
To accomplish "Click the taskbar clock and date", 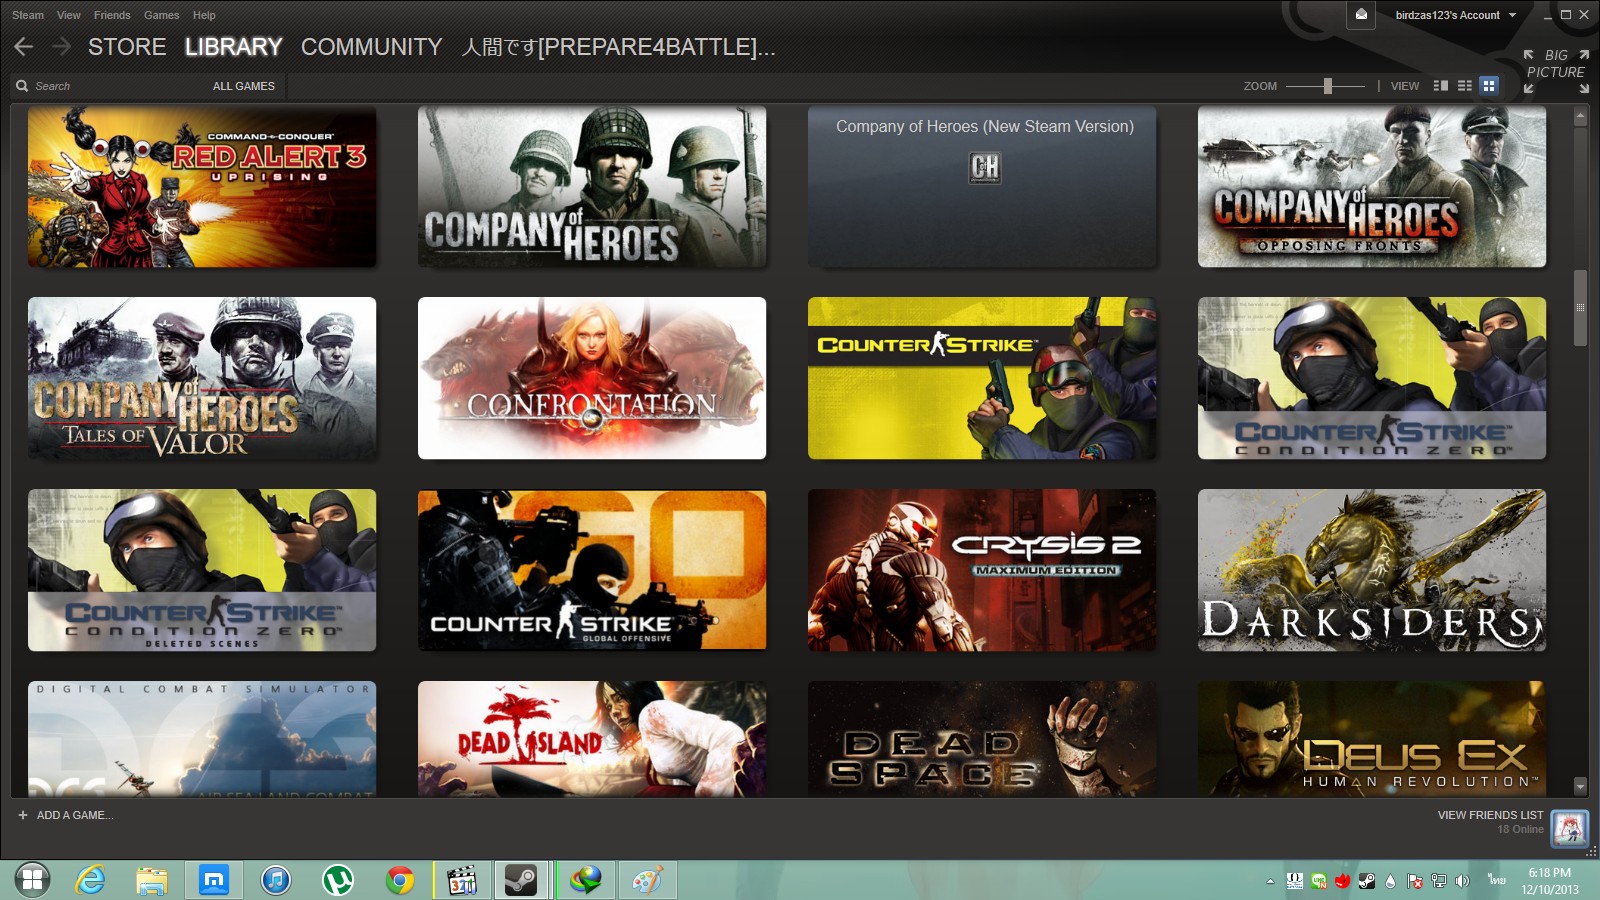I will tap(1550, 881).
